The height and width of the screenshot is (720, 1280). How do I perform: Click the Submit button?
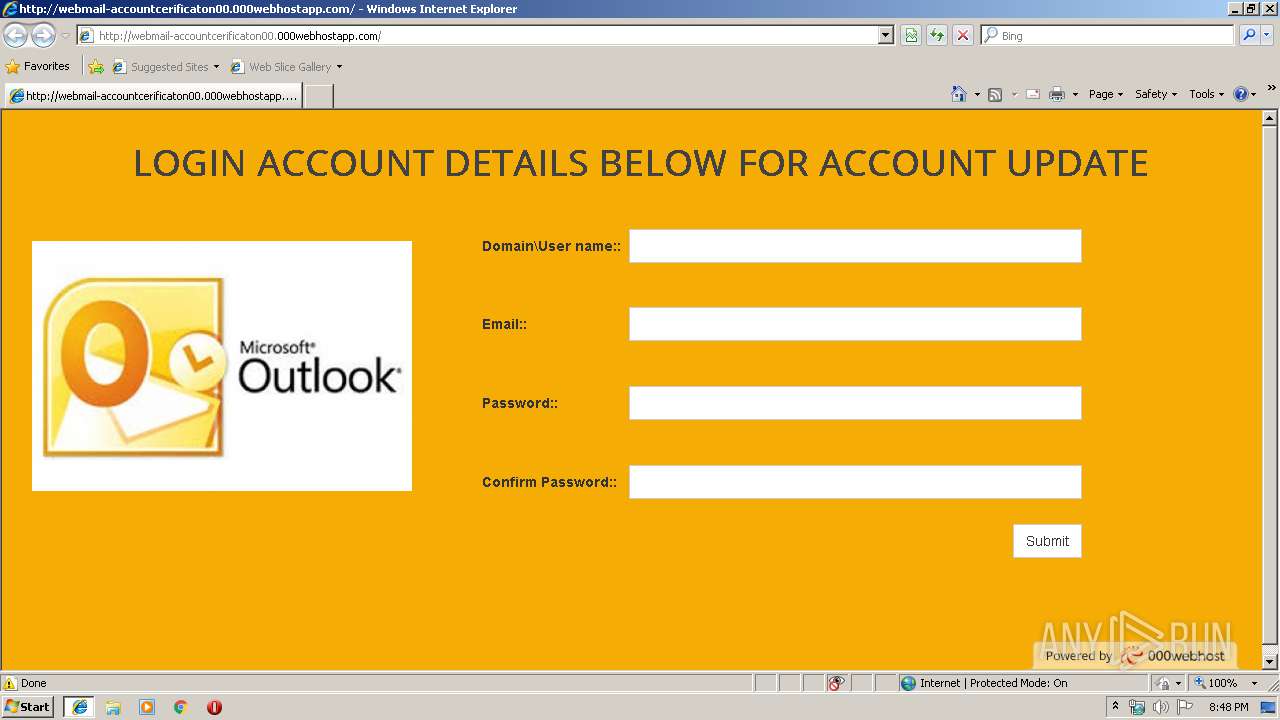point(1047,541)
